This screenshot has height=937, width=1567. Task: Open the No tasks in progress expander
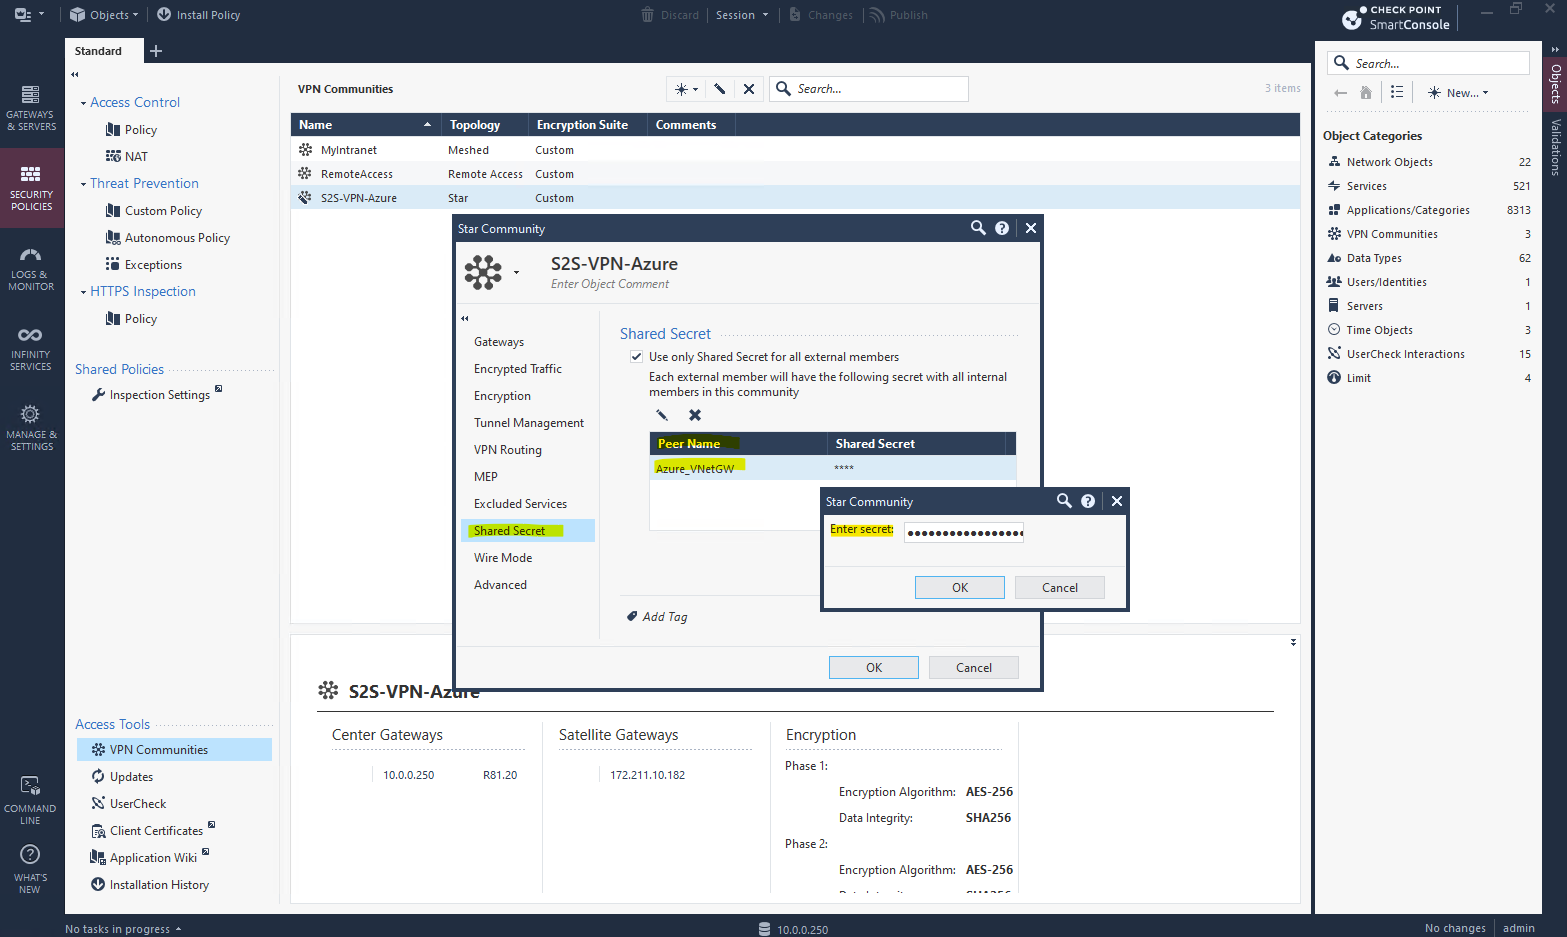tap(124, 929)
